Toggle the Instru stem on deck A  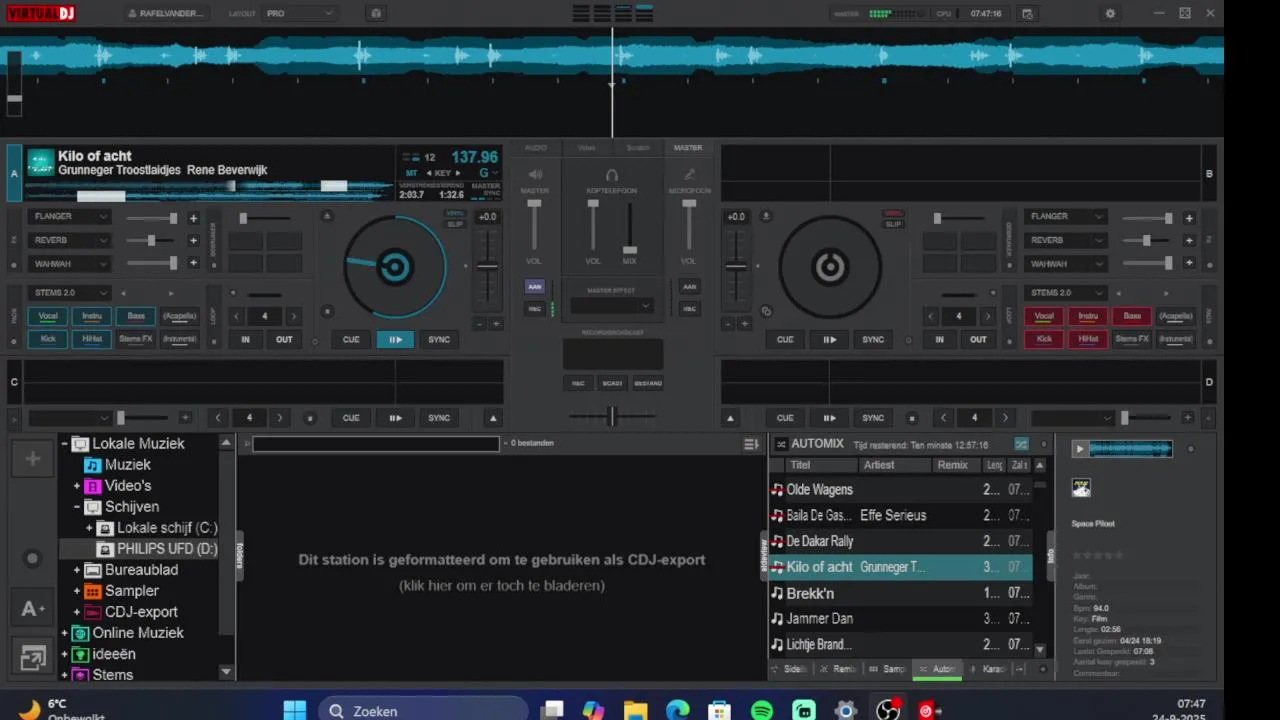tap(92, 316)
